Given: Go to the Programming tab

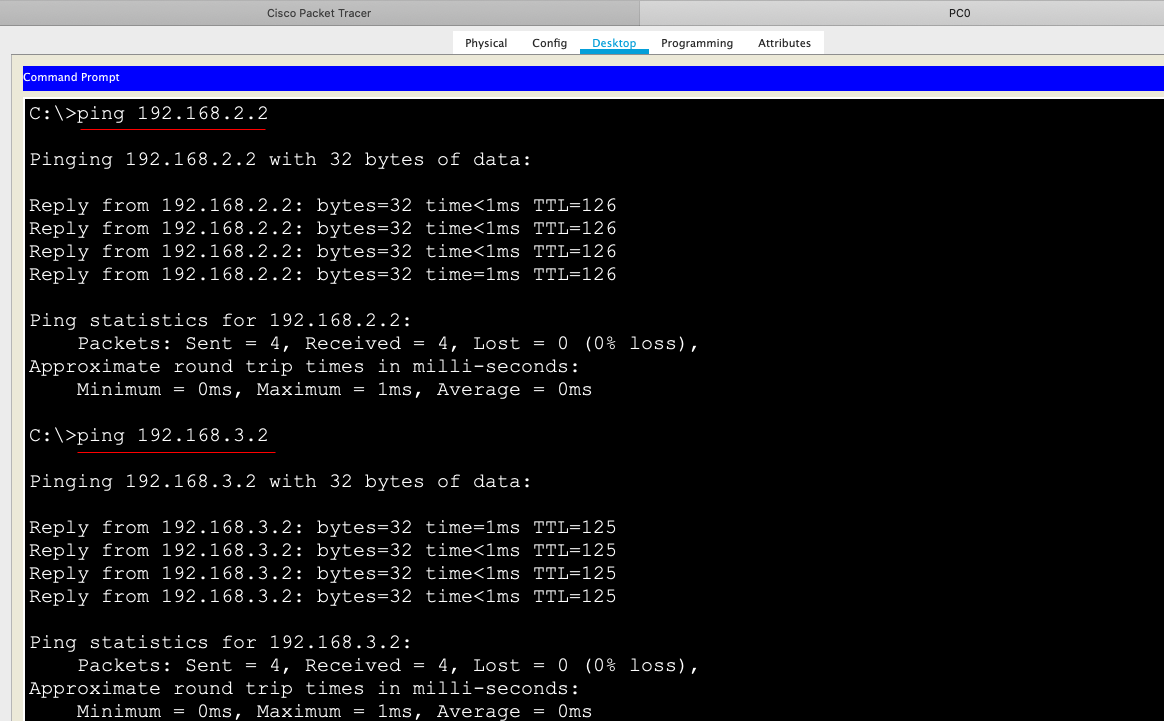Looking at the screenshot, I should pos(696,43).
